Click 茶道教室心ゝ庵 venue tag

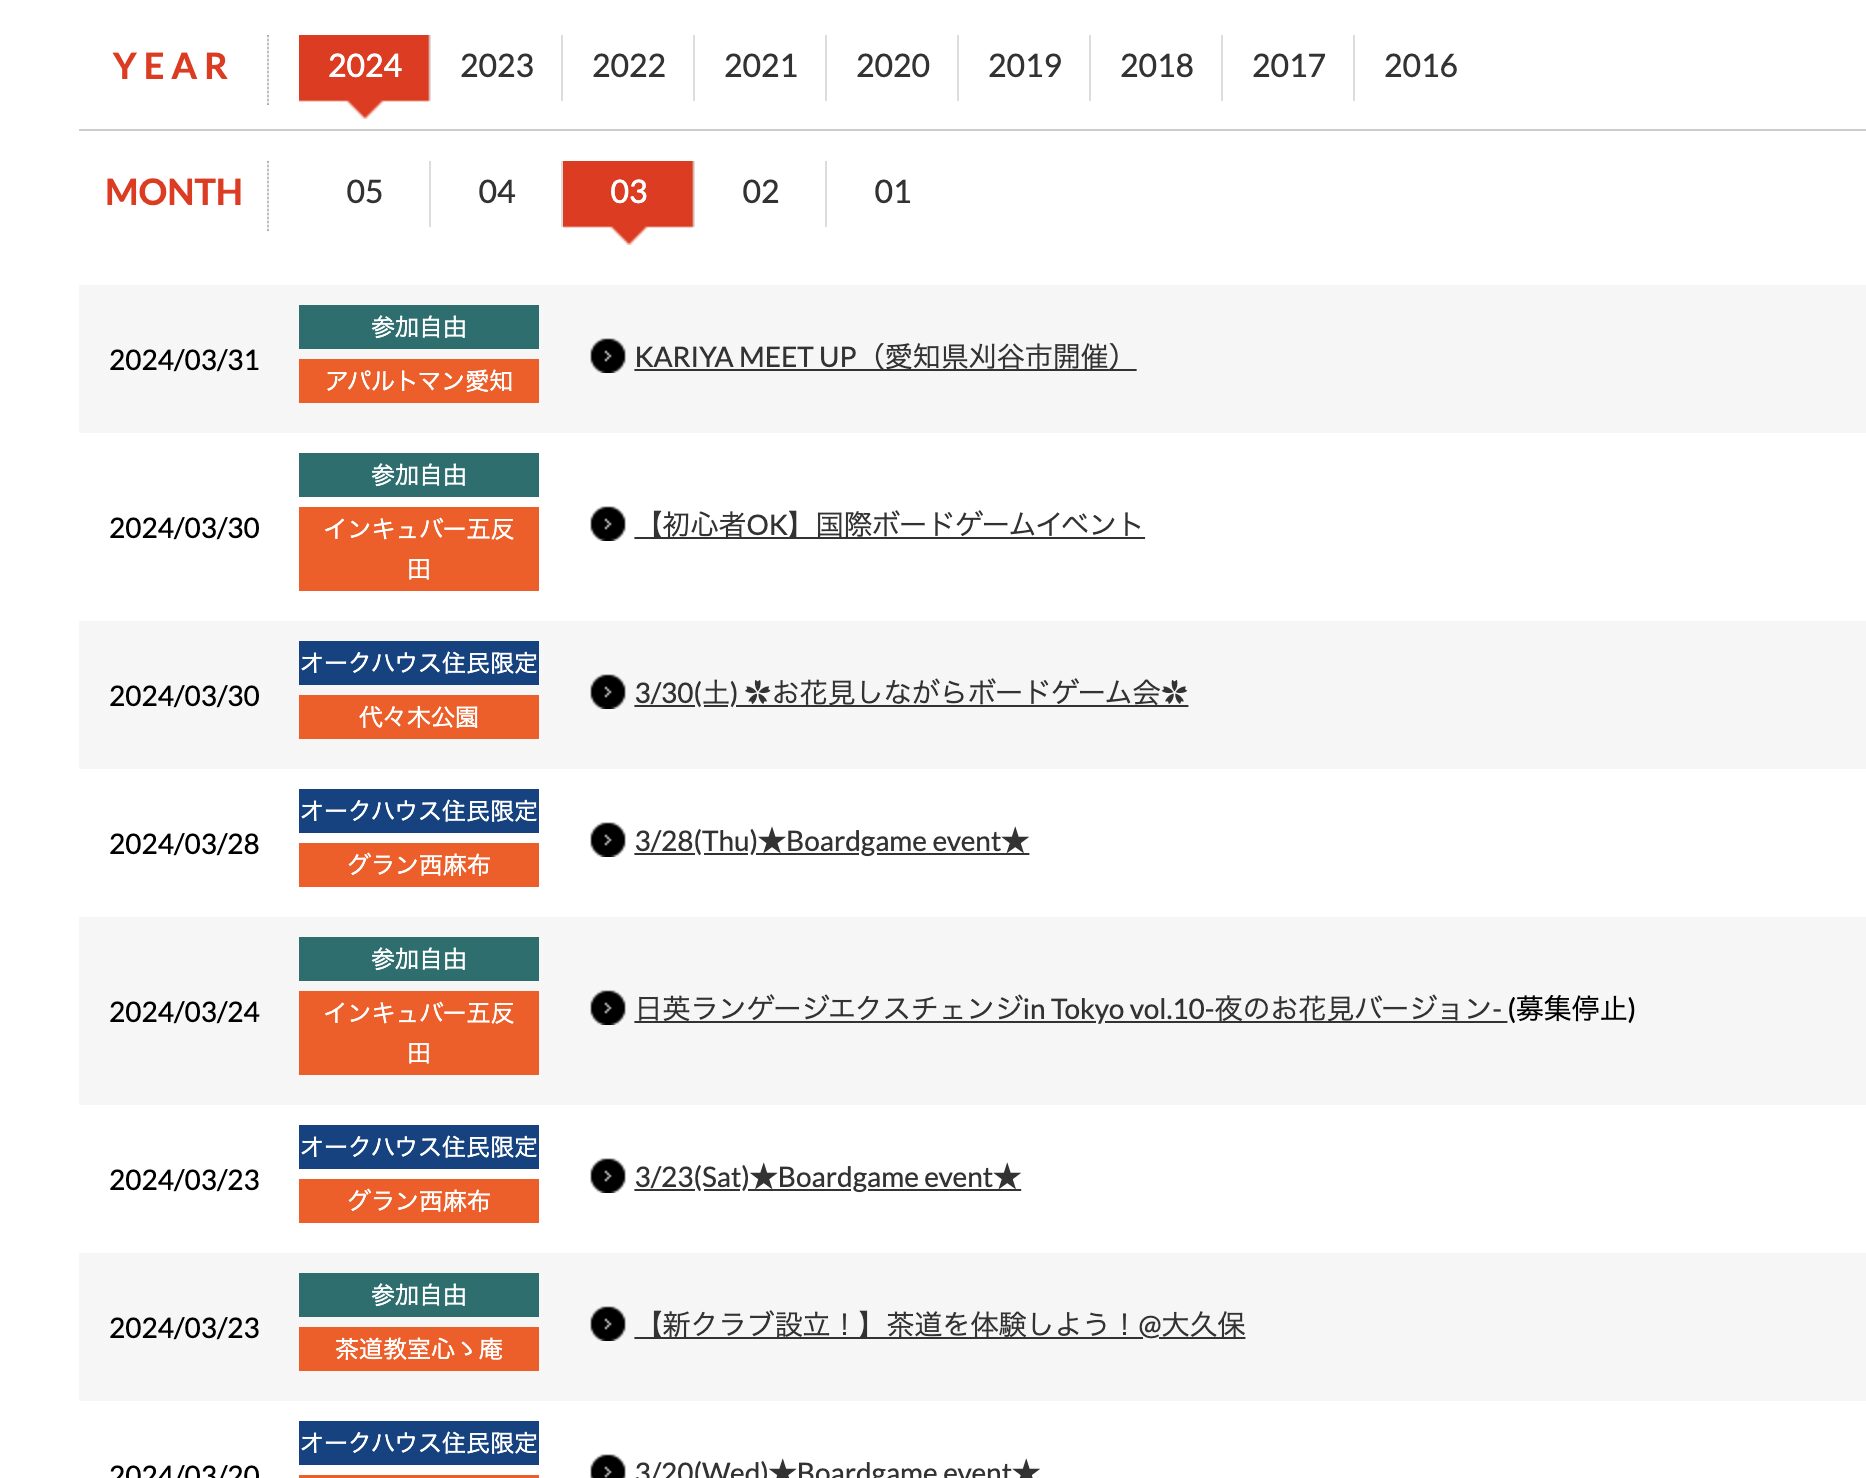[x=419, y=1349]
